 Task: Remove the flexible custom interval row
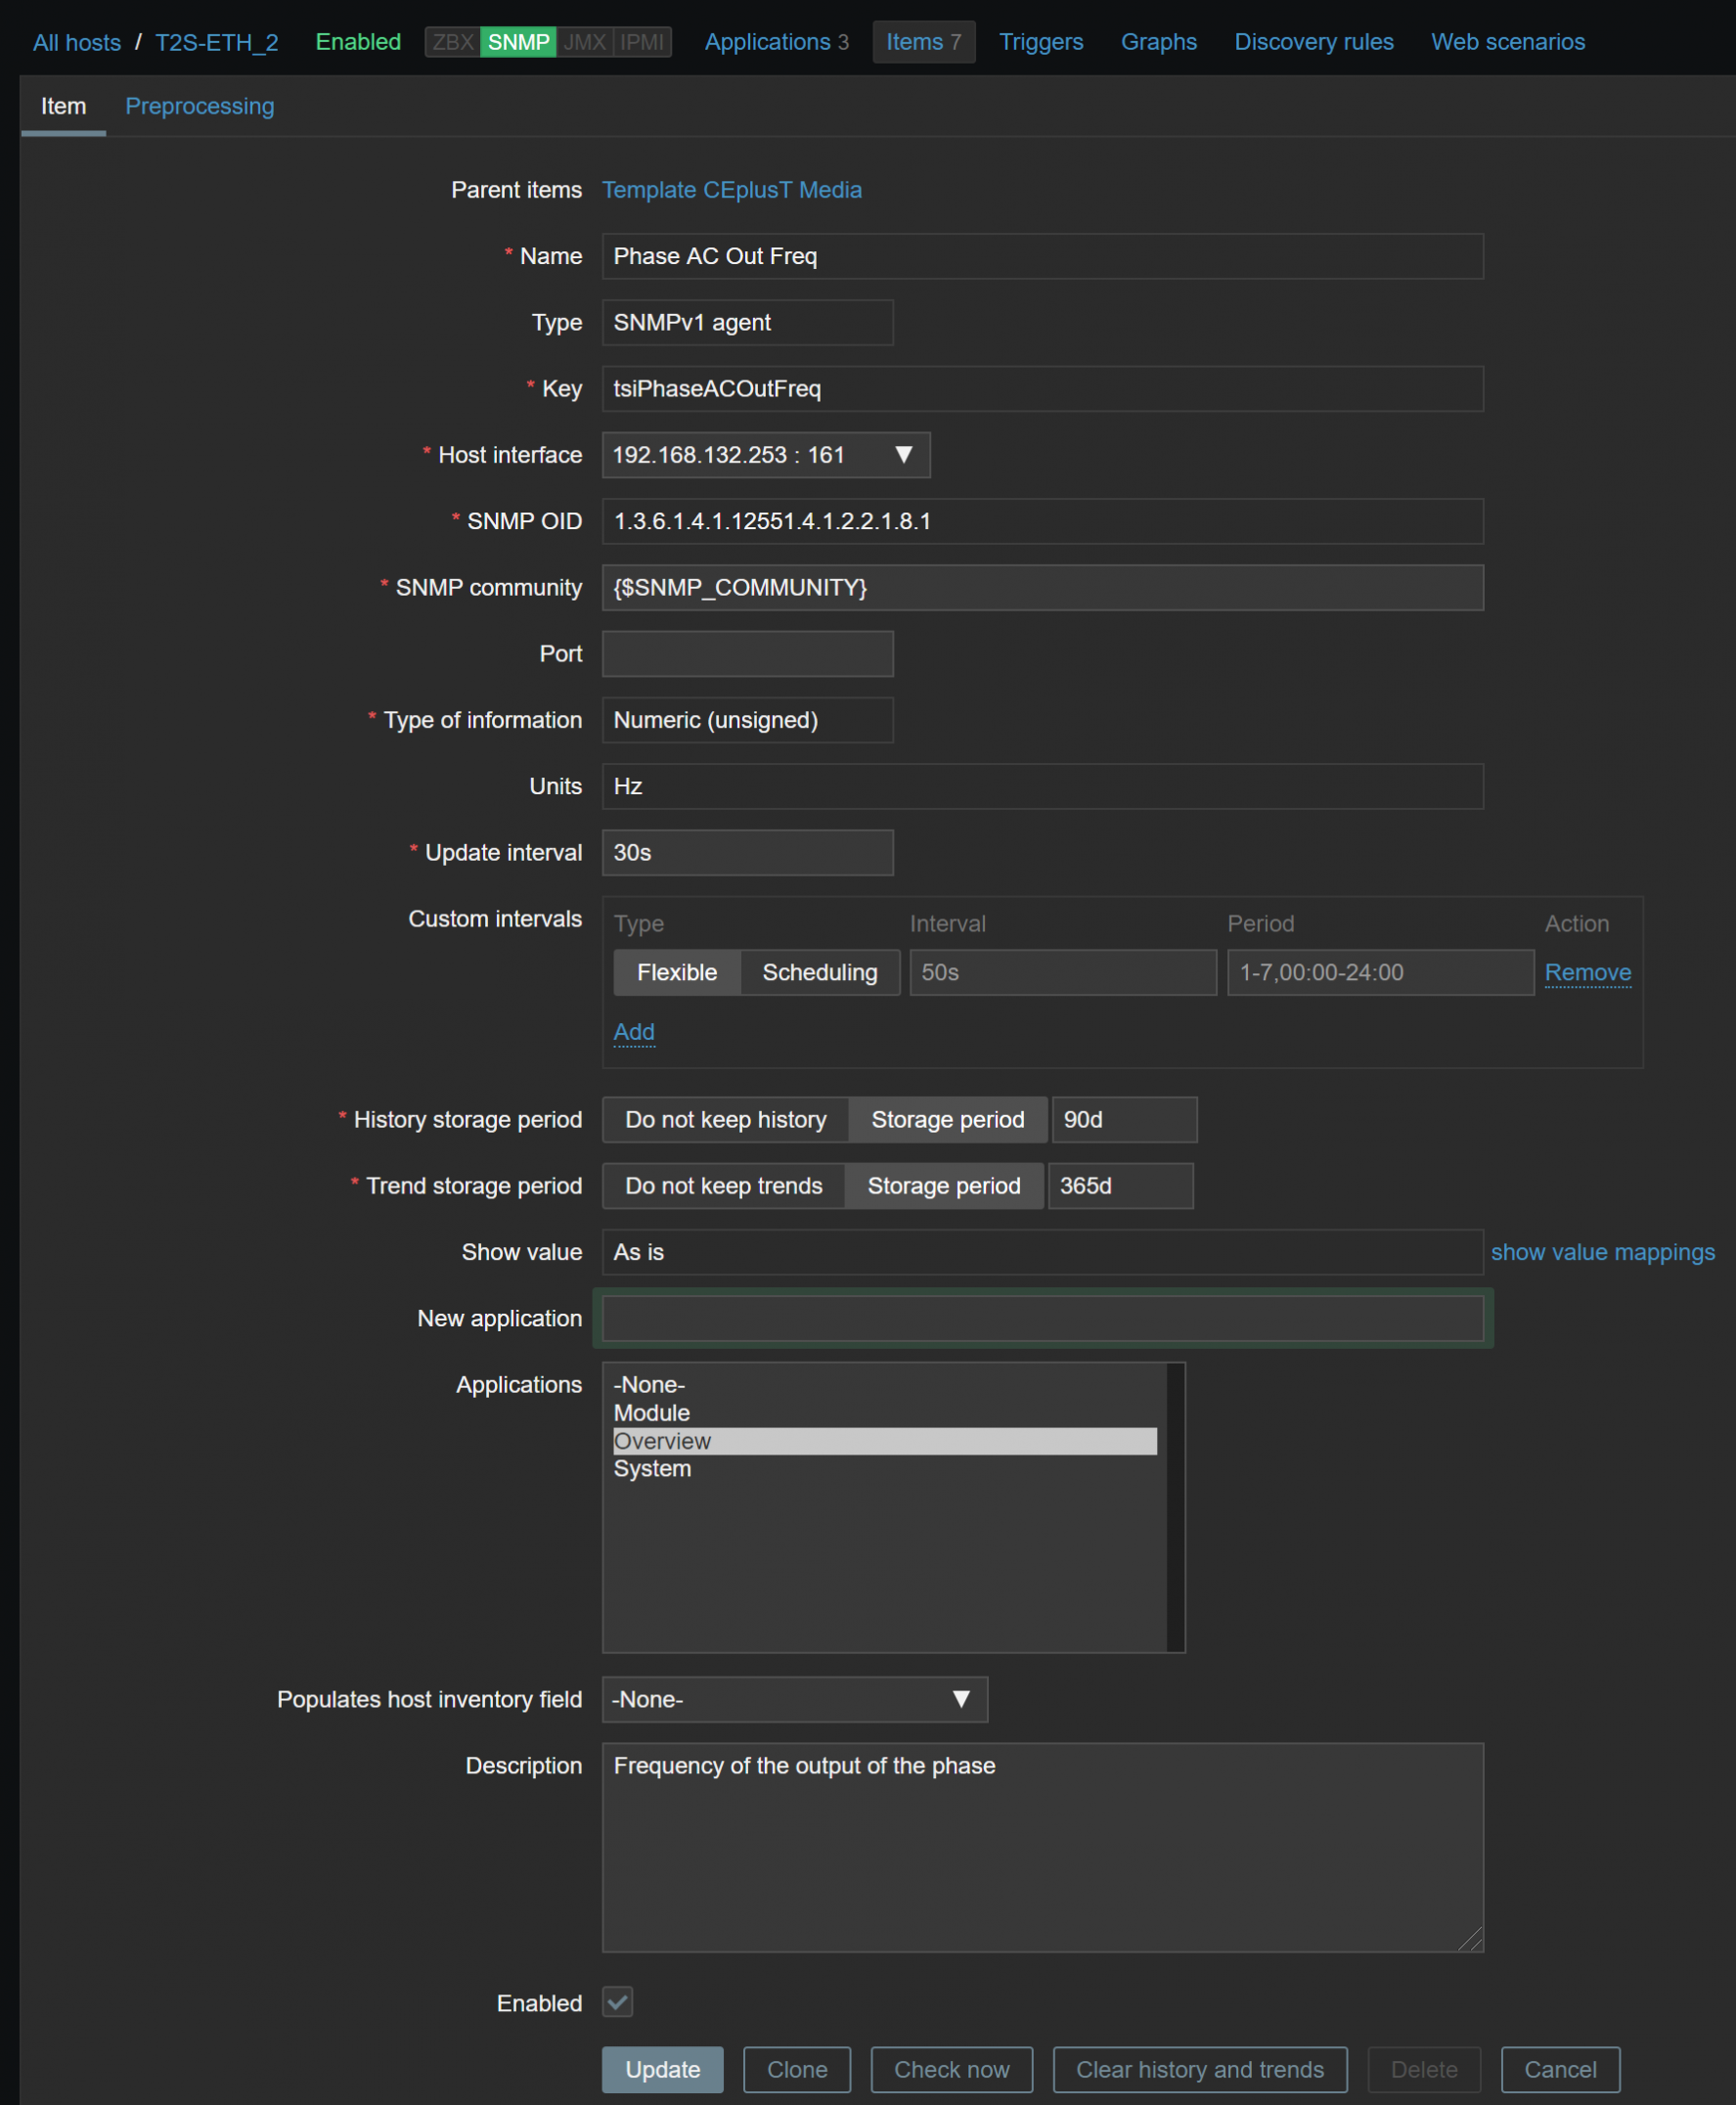pyautogui.click(x=1587, y=972)
